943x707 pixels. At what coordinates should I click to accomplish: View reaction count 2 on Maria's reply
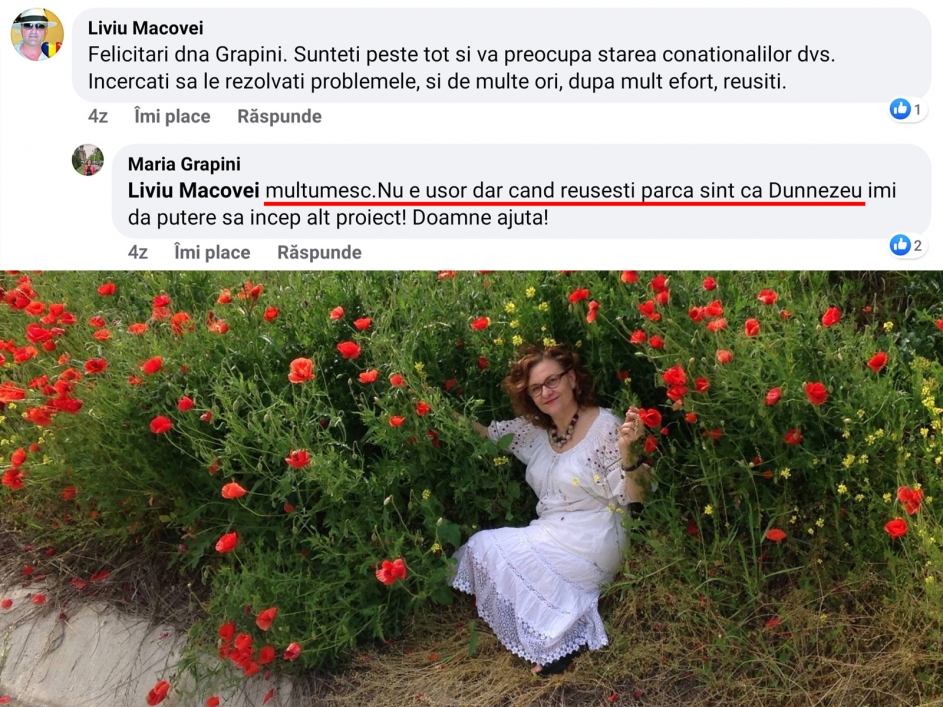(x=918, y=245)
